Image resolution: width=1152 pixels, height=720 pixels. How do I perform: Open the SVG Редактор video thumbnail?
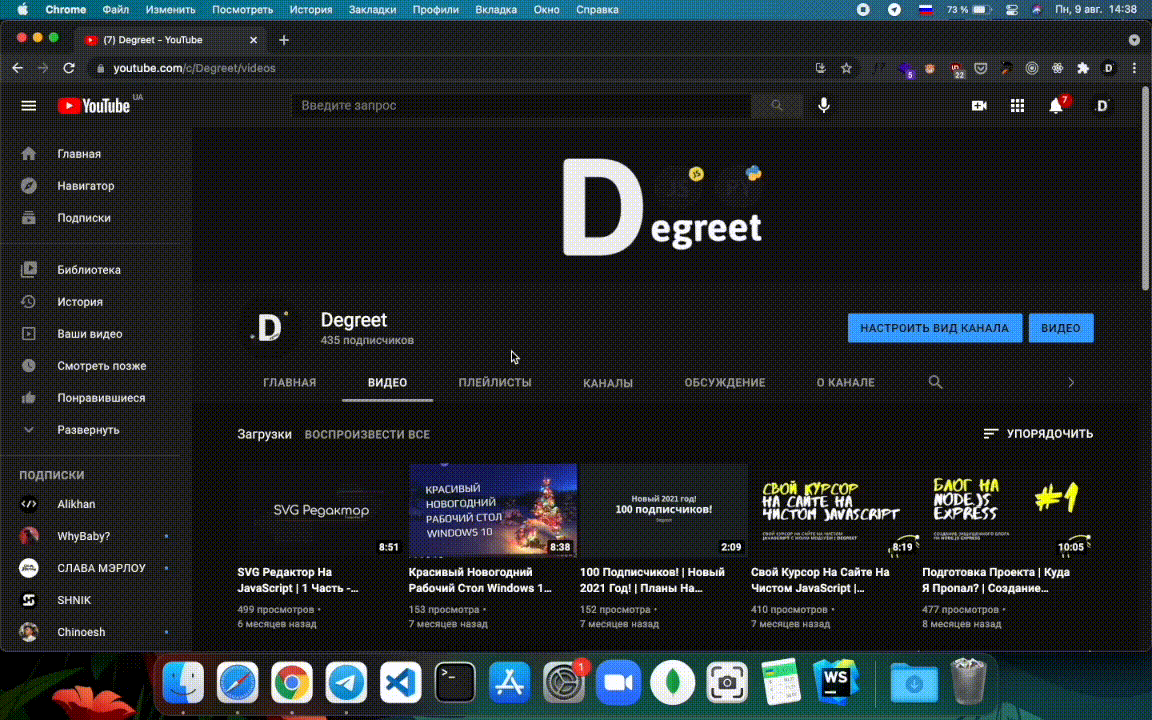[x=320, y=510]
